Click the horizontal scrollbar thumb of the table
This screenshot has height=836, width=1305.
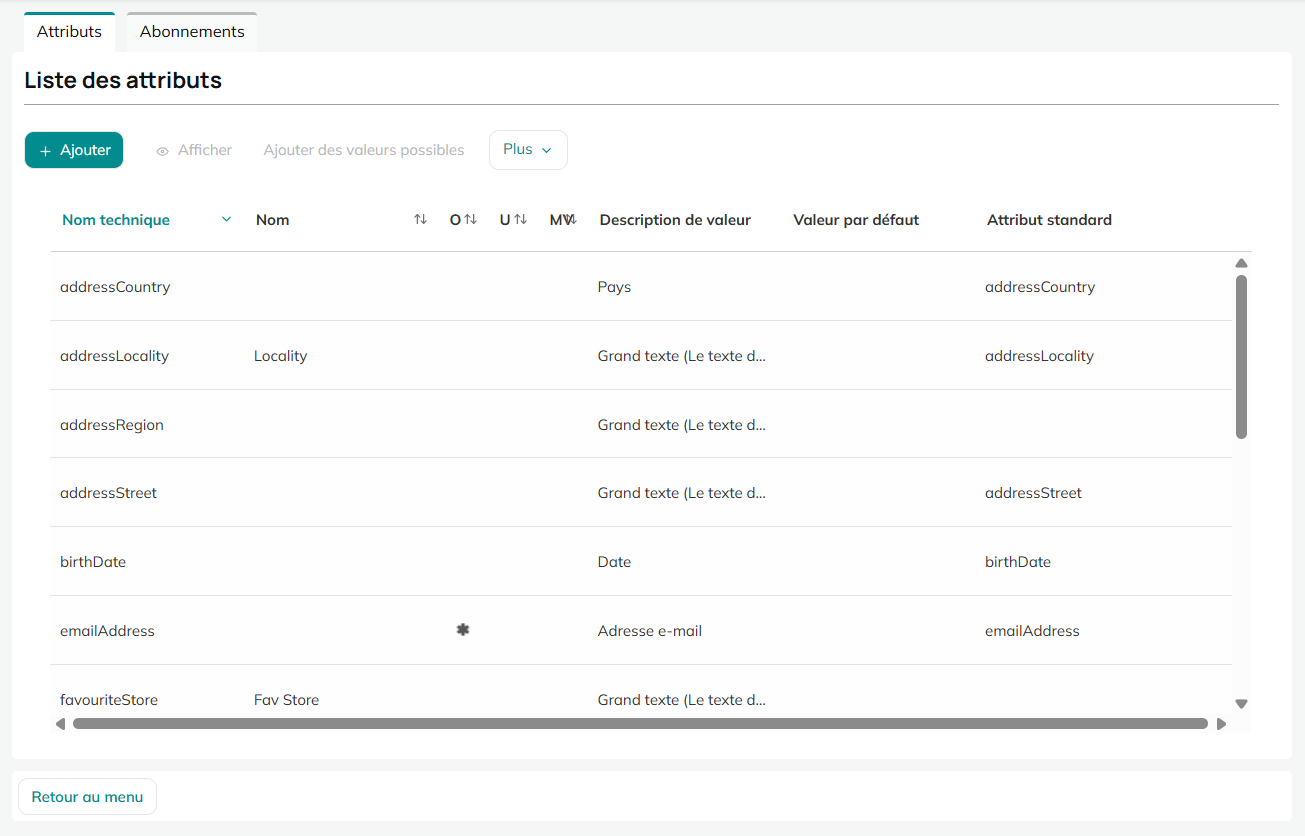coord(640,724)
